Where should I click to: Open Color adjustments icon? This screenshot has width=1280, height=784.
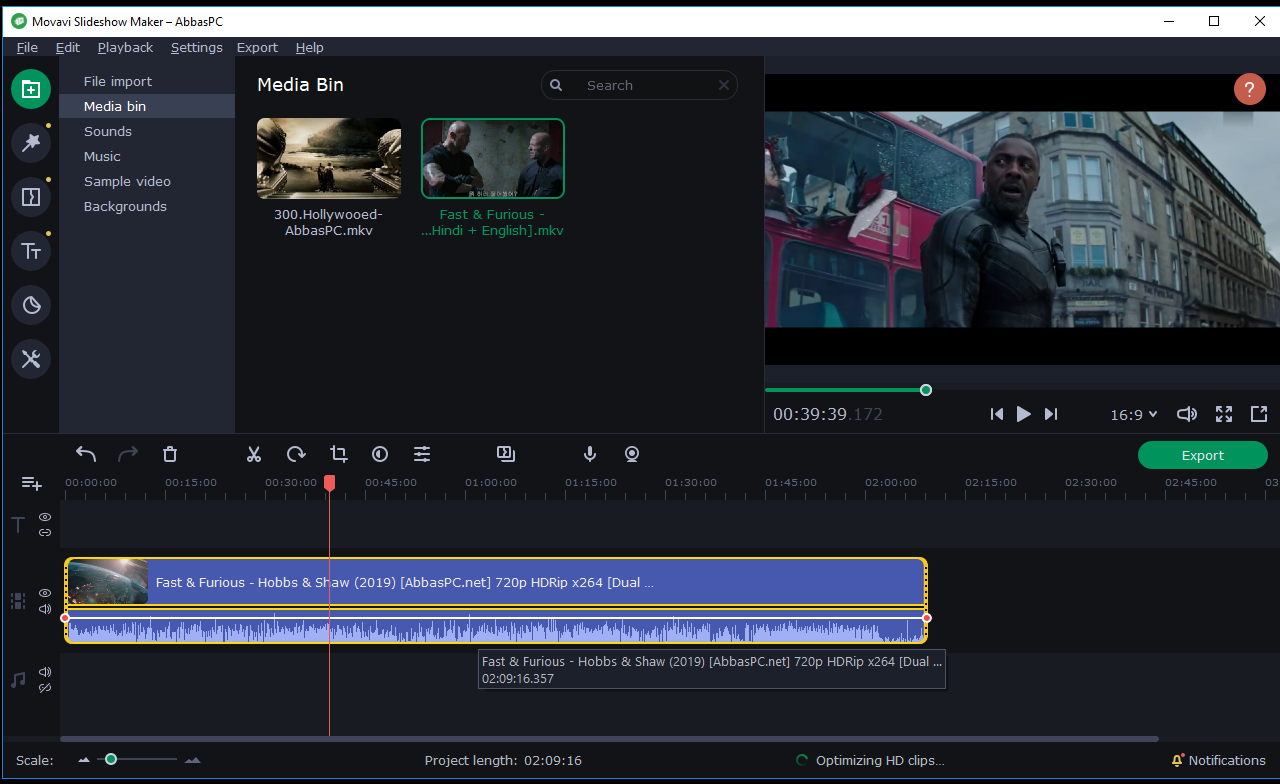380,454
